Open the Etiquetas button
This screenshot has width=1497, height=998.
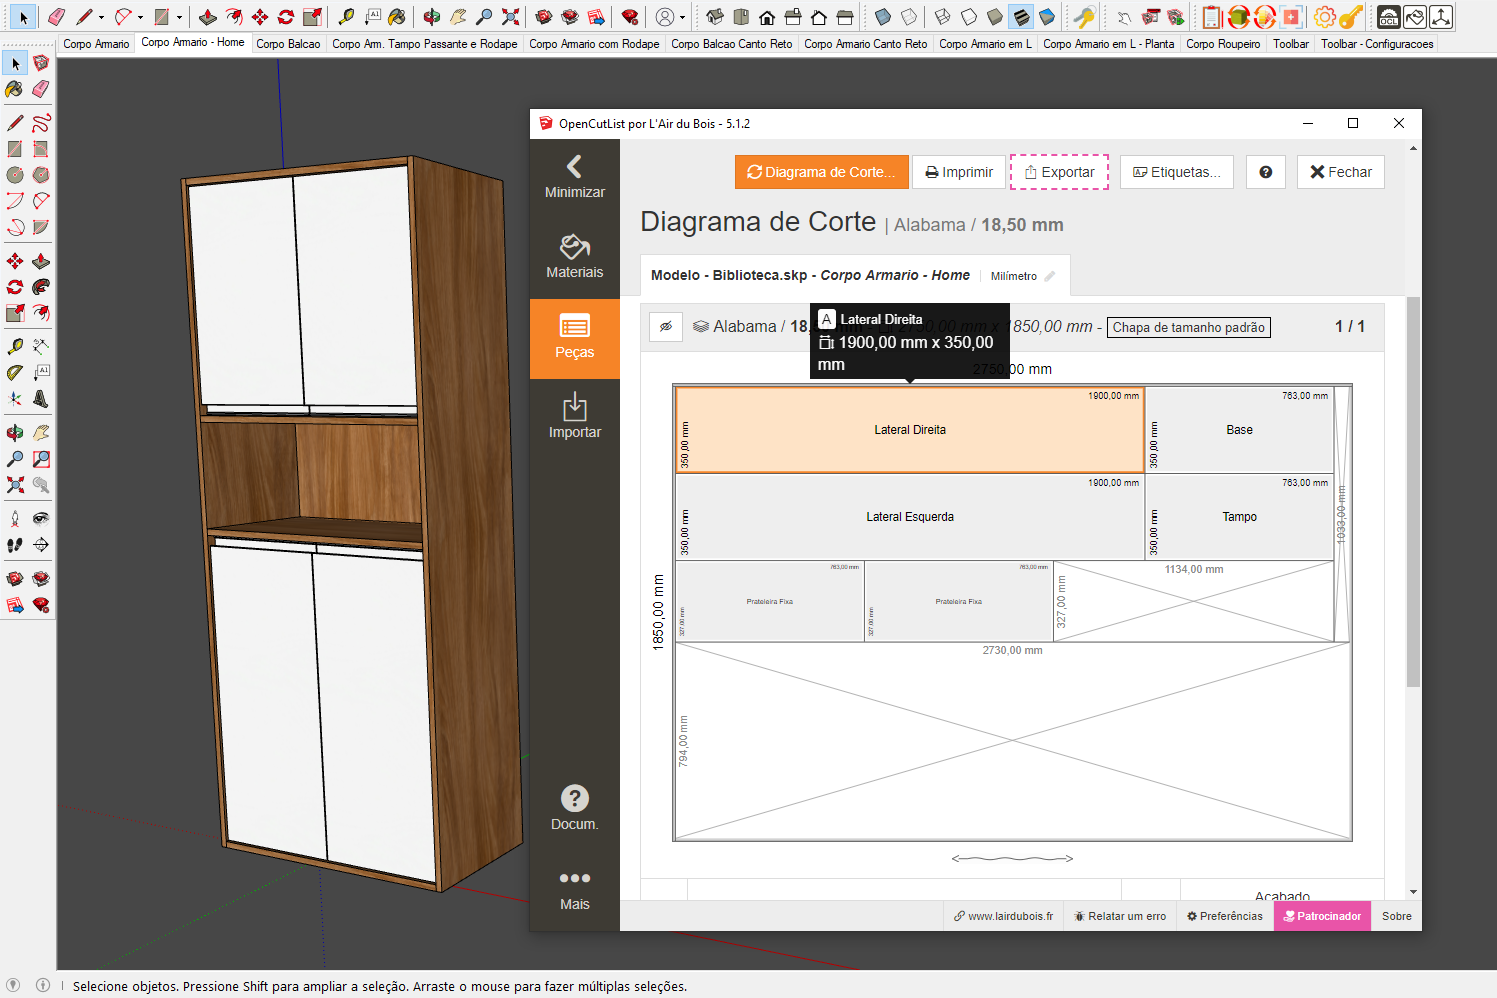pyautogui.click(x=1176, y=172)
